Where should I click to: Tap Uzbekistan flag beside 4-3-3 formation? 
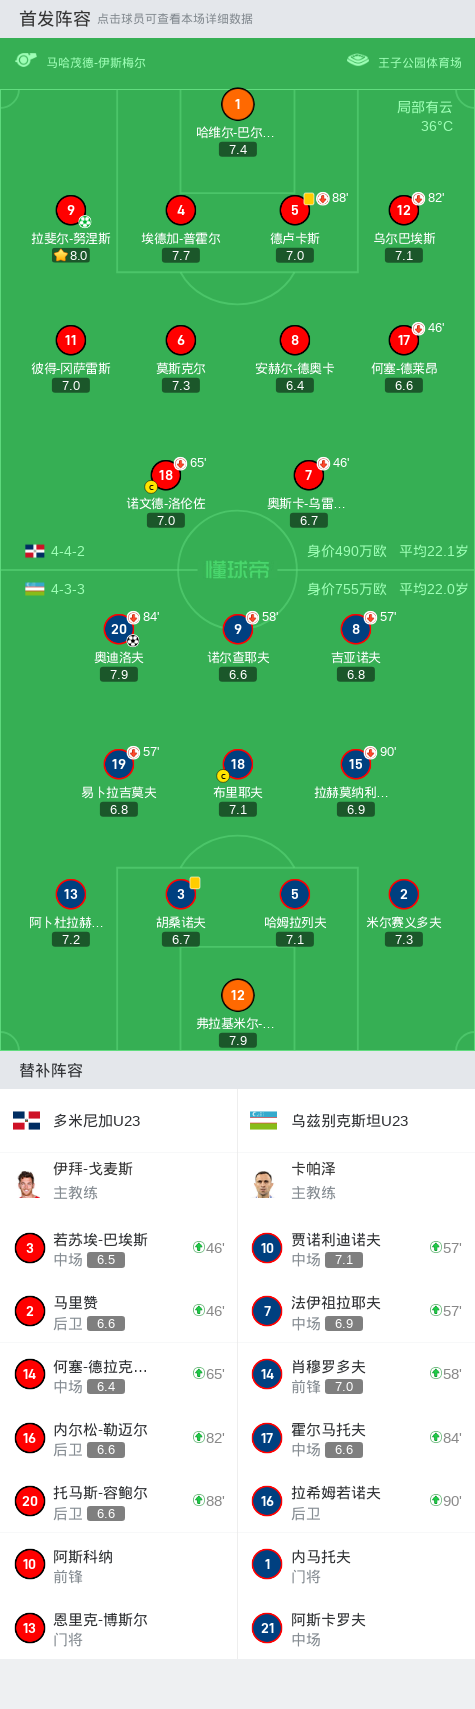[x=35, y=589]
